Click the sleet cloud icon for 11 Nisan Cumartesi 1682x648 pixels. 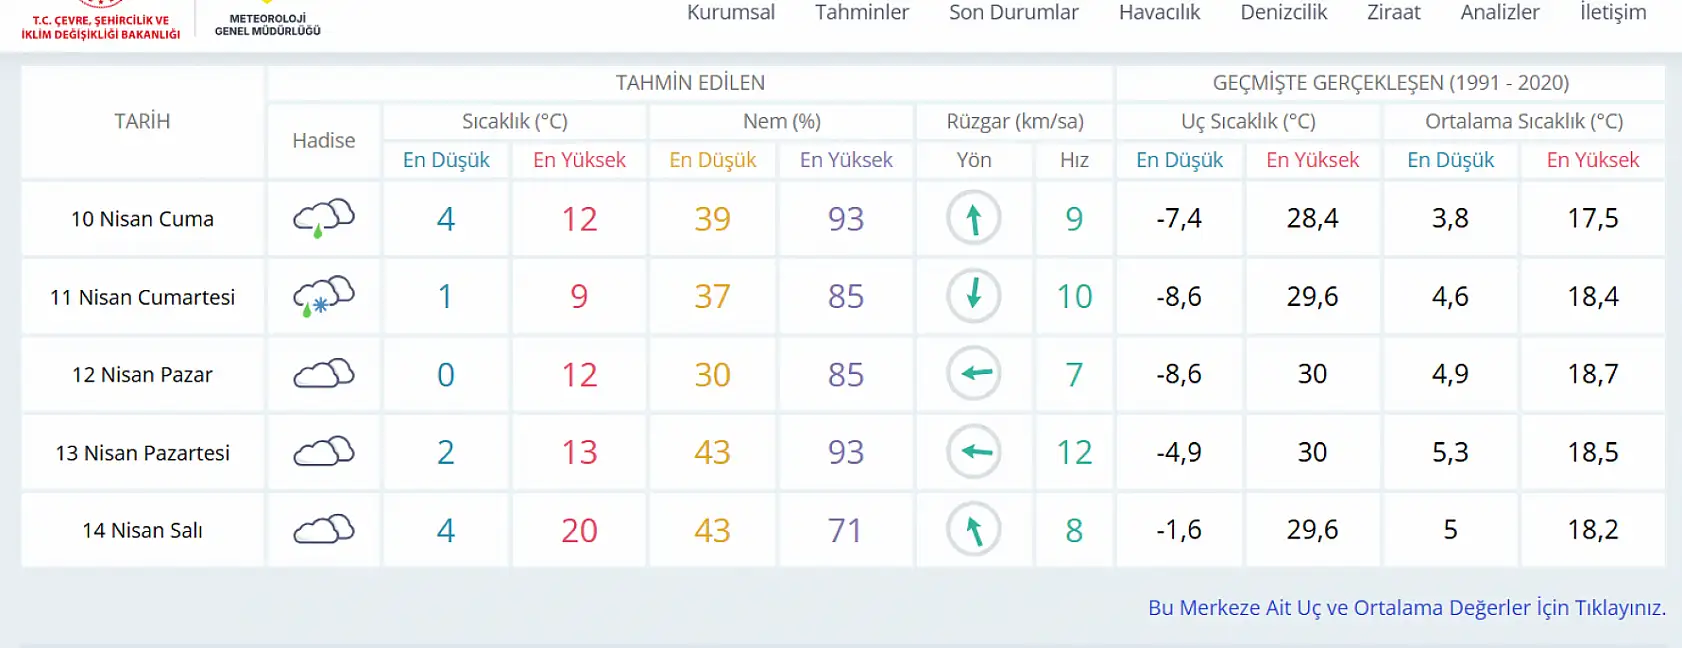pos(324,296)
